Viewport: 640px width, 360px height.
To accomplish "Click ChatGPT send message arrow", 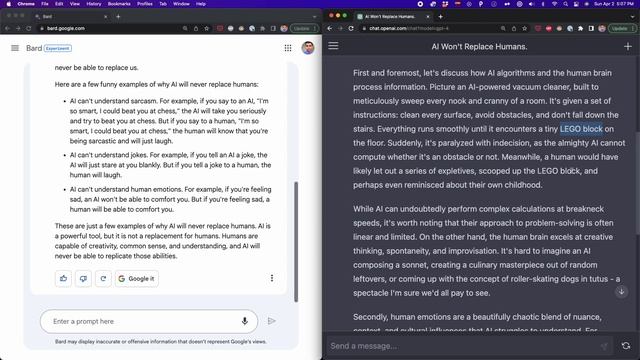I will click(x=604, y=346).
